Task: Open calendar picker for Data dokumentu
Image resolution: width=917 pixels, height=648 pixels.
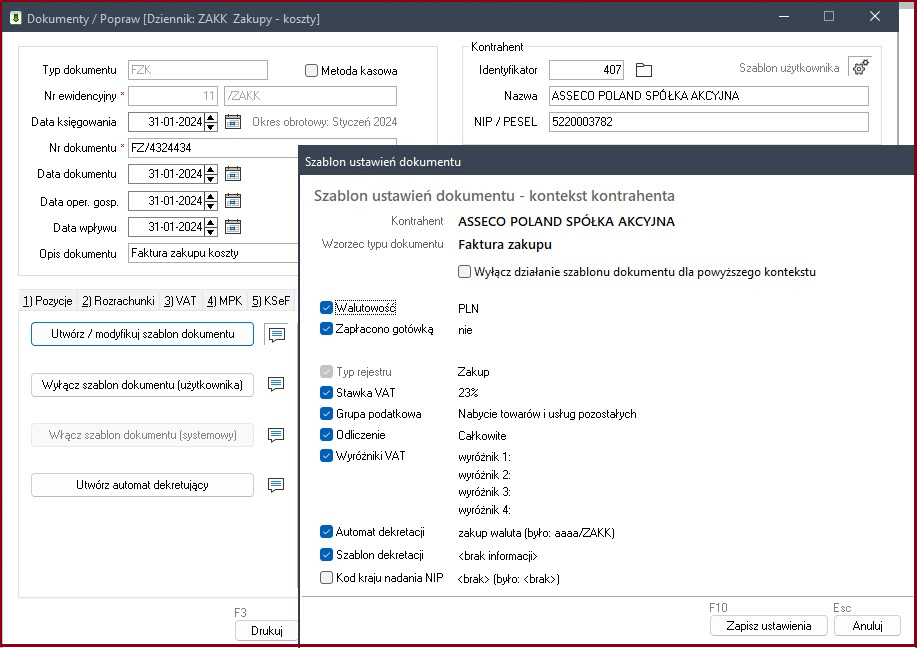Action: tap(233, 174)
